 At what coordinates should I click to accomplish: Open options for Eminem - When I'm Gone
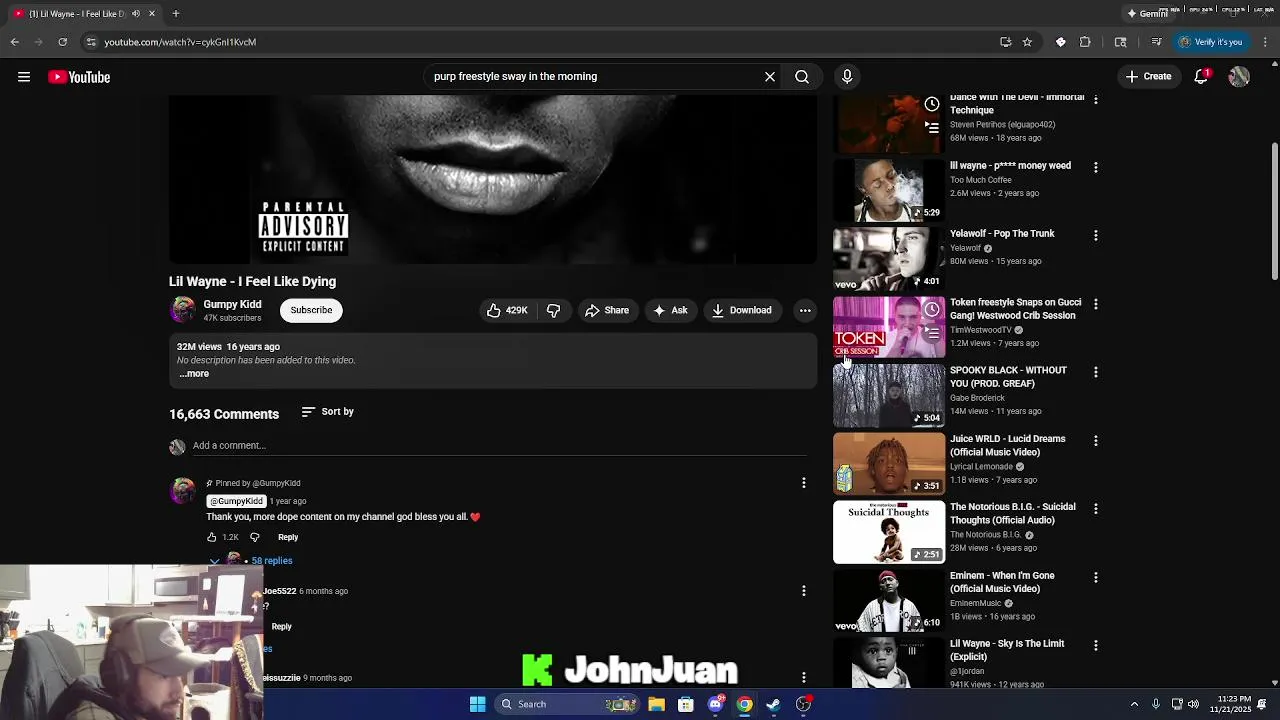[x=1096, y=577]
